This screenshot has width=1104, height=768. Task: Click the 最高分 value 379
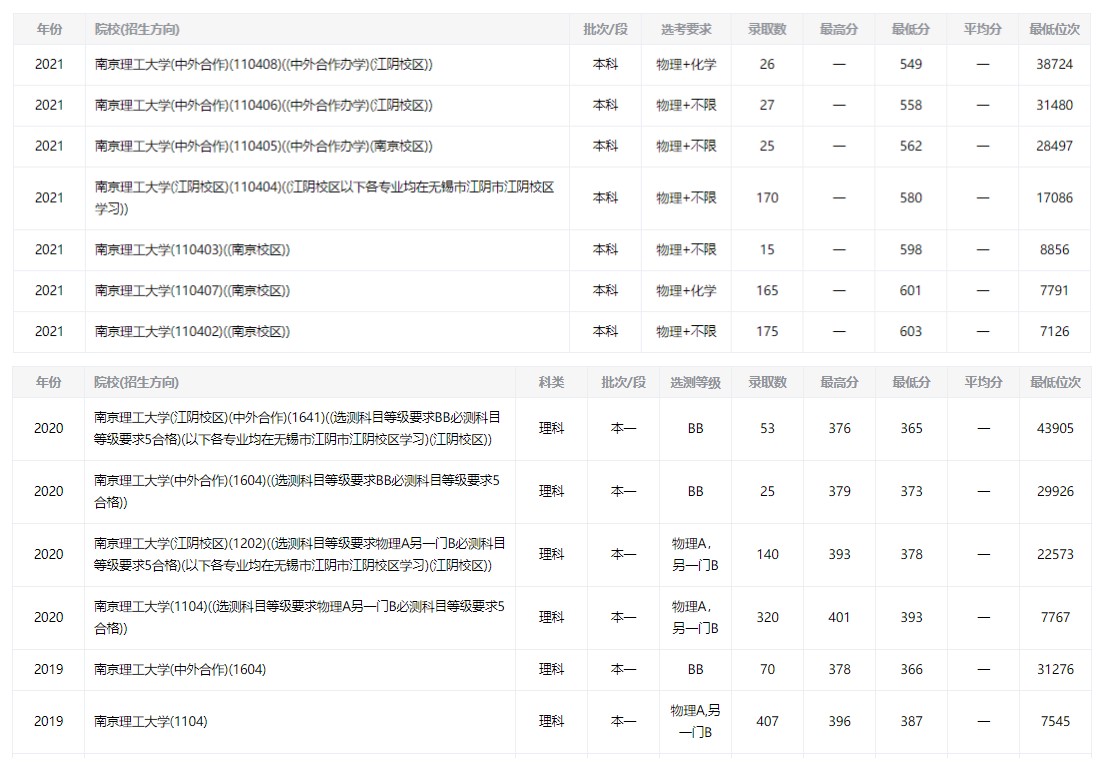[x=839, y=492]
